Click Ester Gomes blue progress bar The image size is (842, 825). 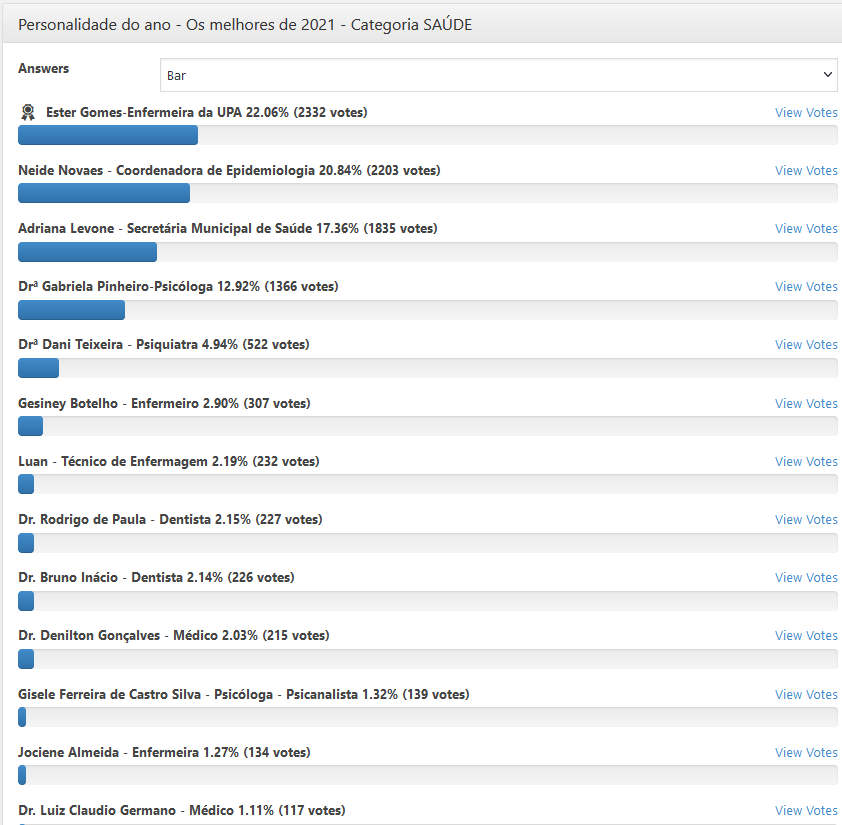[x=108, y=135]
